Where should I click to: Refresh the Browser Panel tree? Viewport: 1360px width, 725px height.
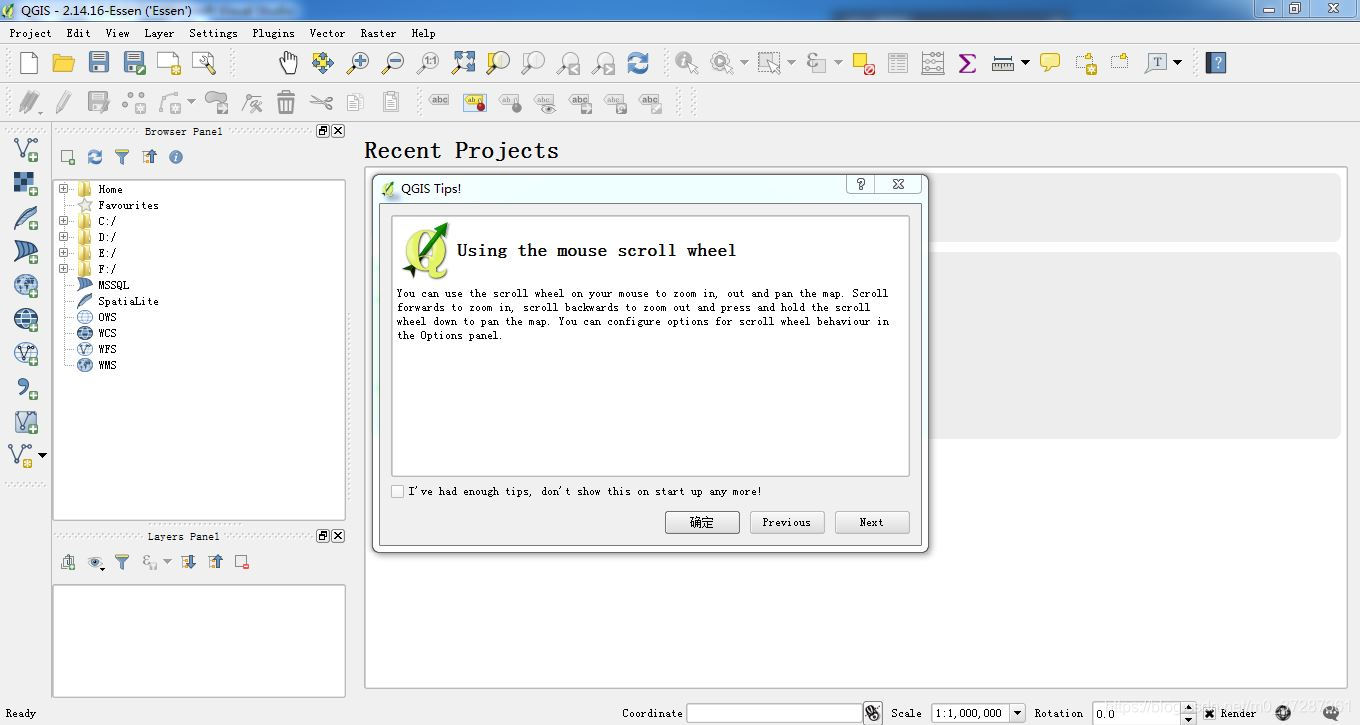(x=95, y=157)
